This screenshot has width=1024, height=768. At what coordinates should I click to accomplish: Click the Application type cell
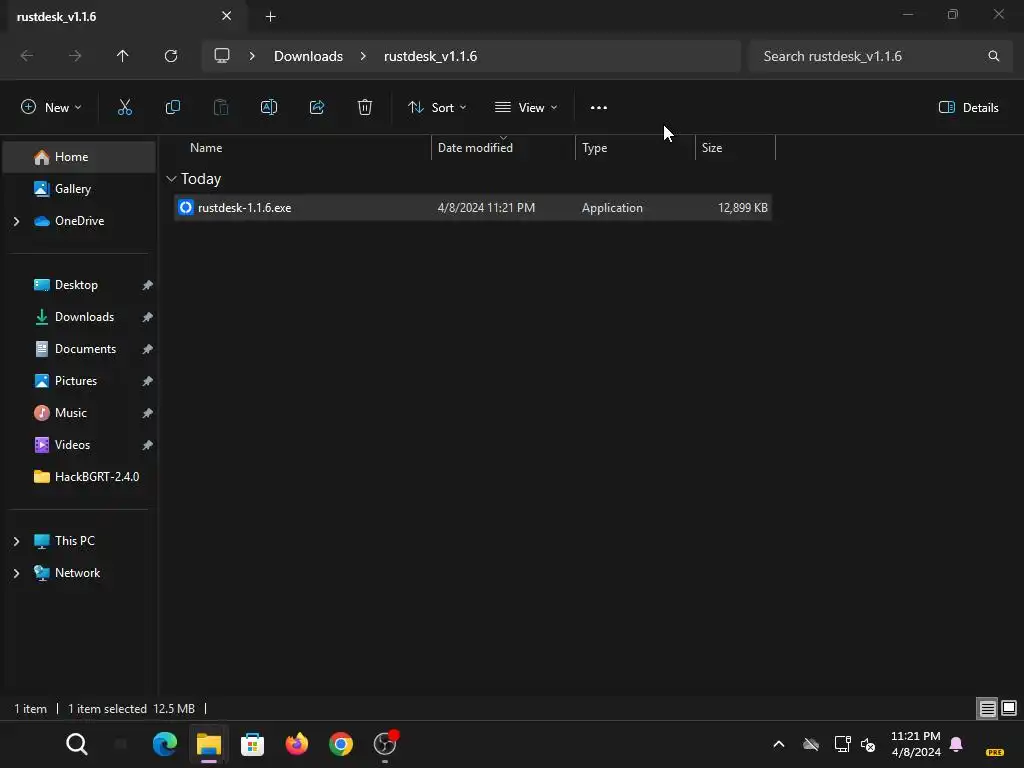612,208
